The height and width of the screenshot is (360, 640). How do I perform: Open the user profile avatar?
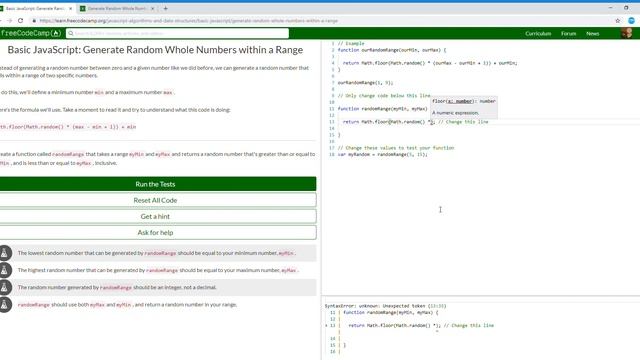pyautogui.click(x=627, y=33)
